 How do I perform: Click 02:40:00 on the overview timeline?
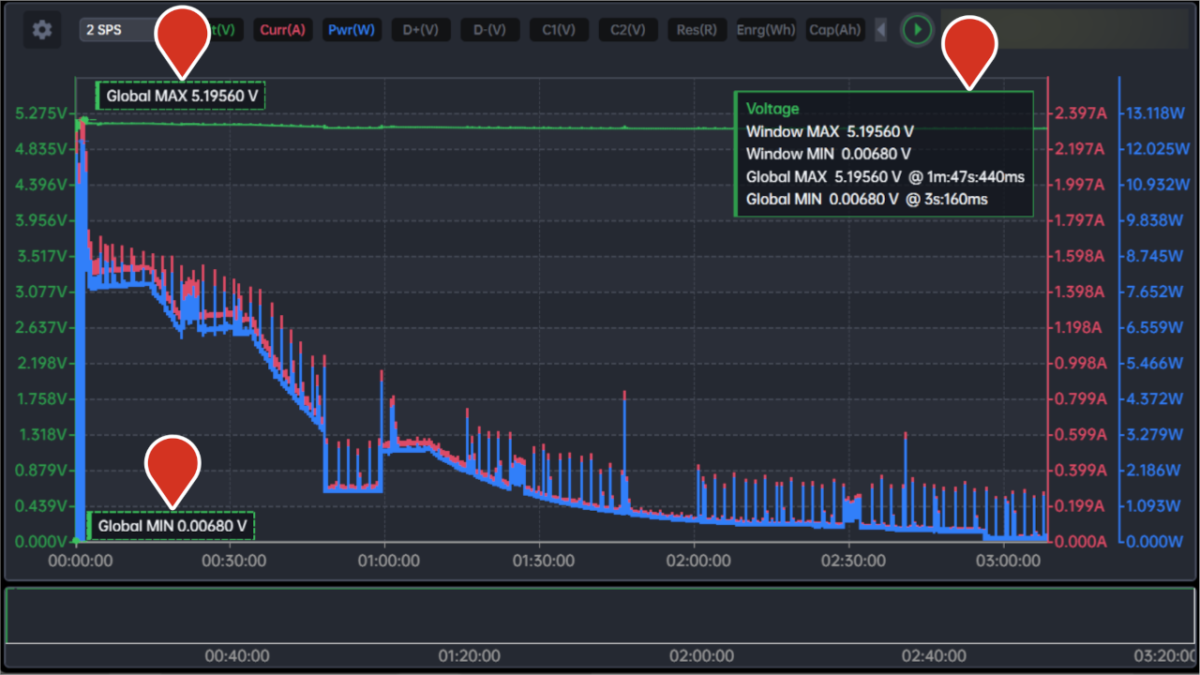935,656
